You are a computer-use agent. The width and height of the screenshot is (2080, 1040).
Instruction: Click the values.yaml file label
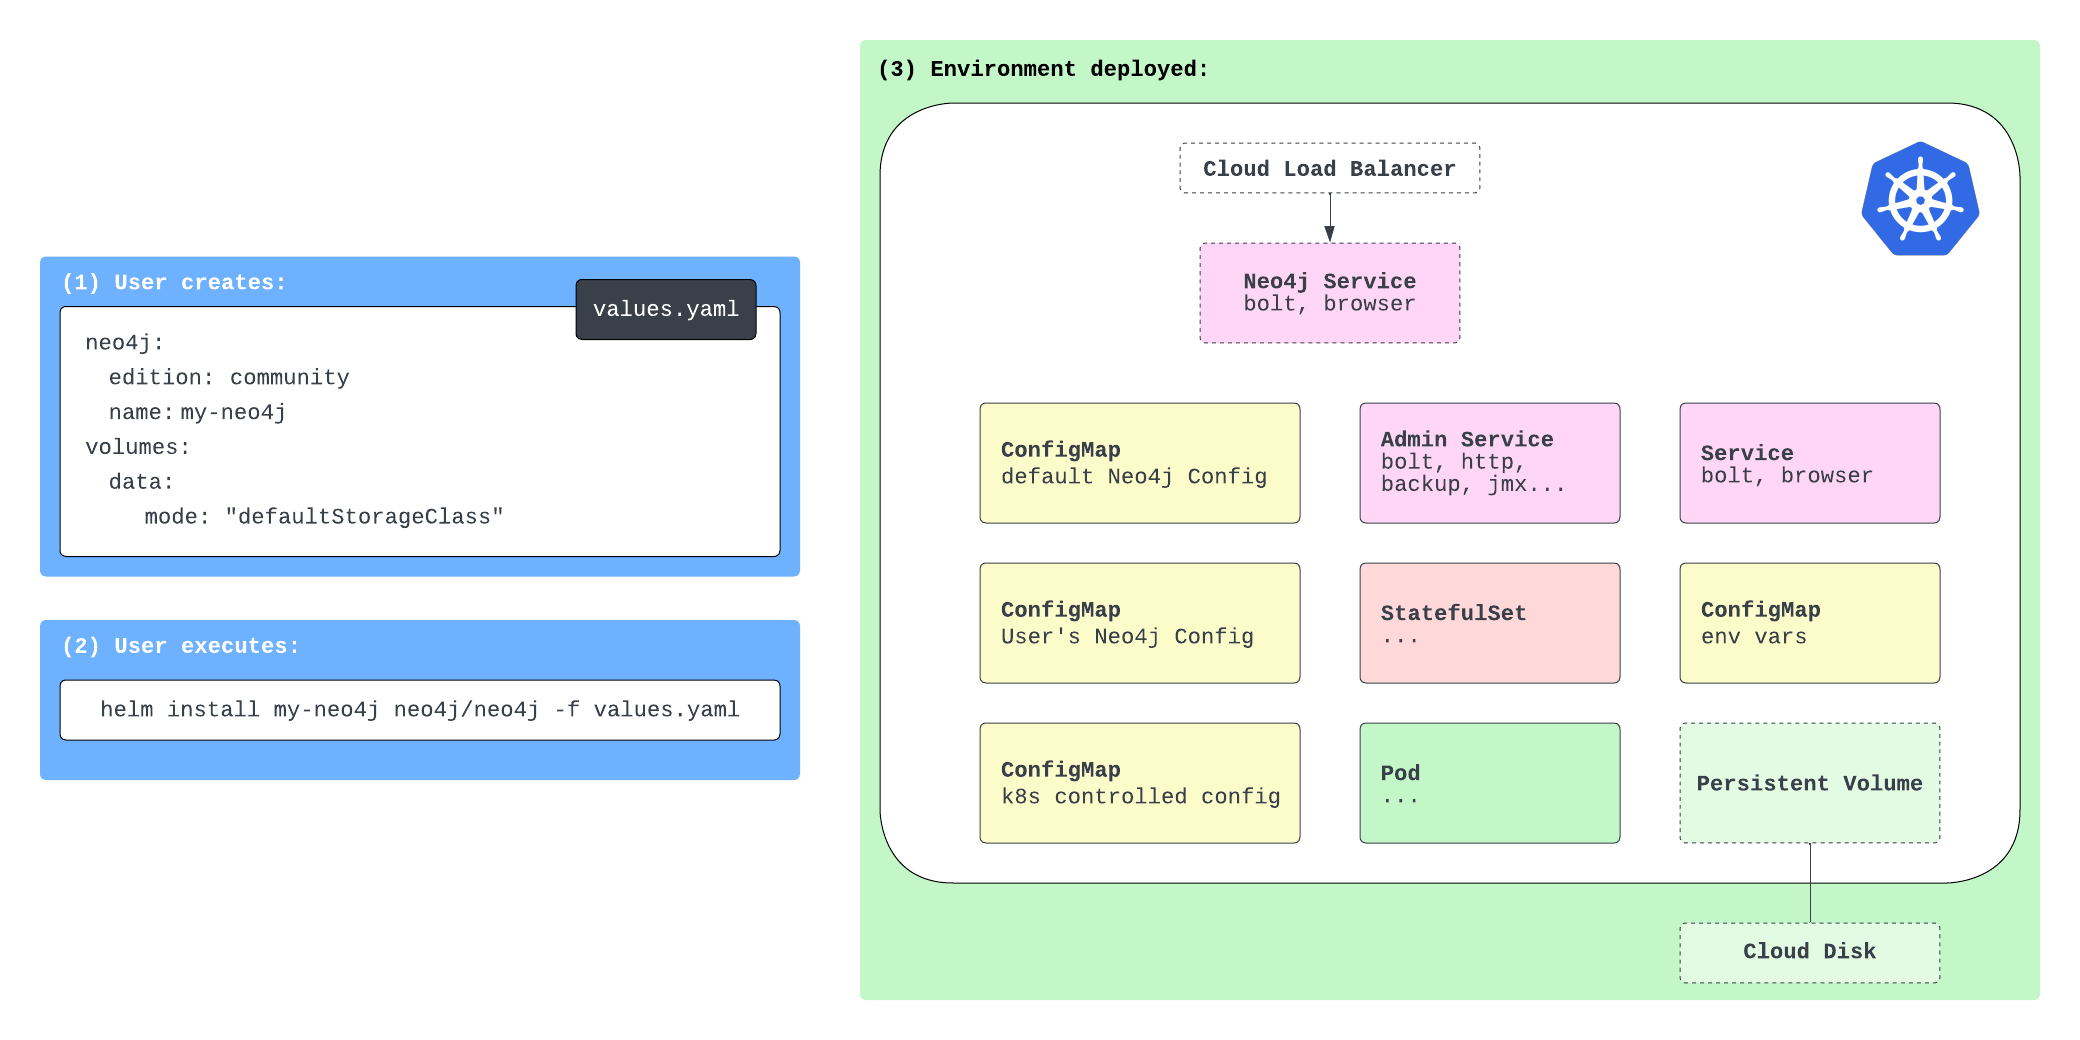point(665,310)
